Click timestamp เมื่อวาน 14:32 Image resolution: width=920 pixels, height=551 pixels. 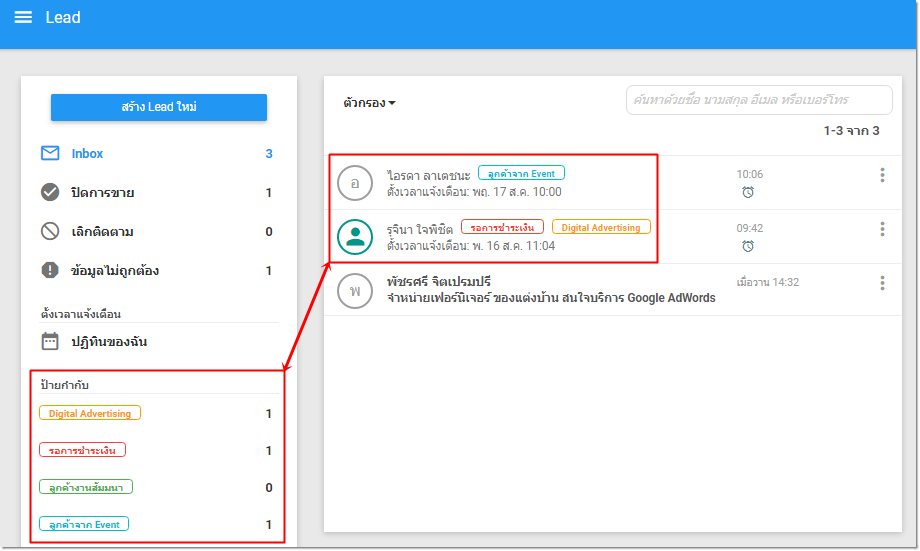click(767, 282)
